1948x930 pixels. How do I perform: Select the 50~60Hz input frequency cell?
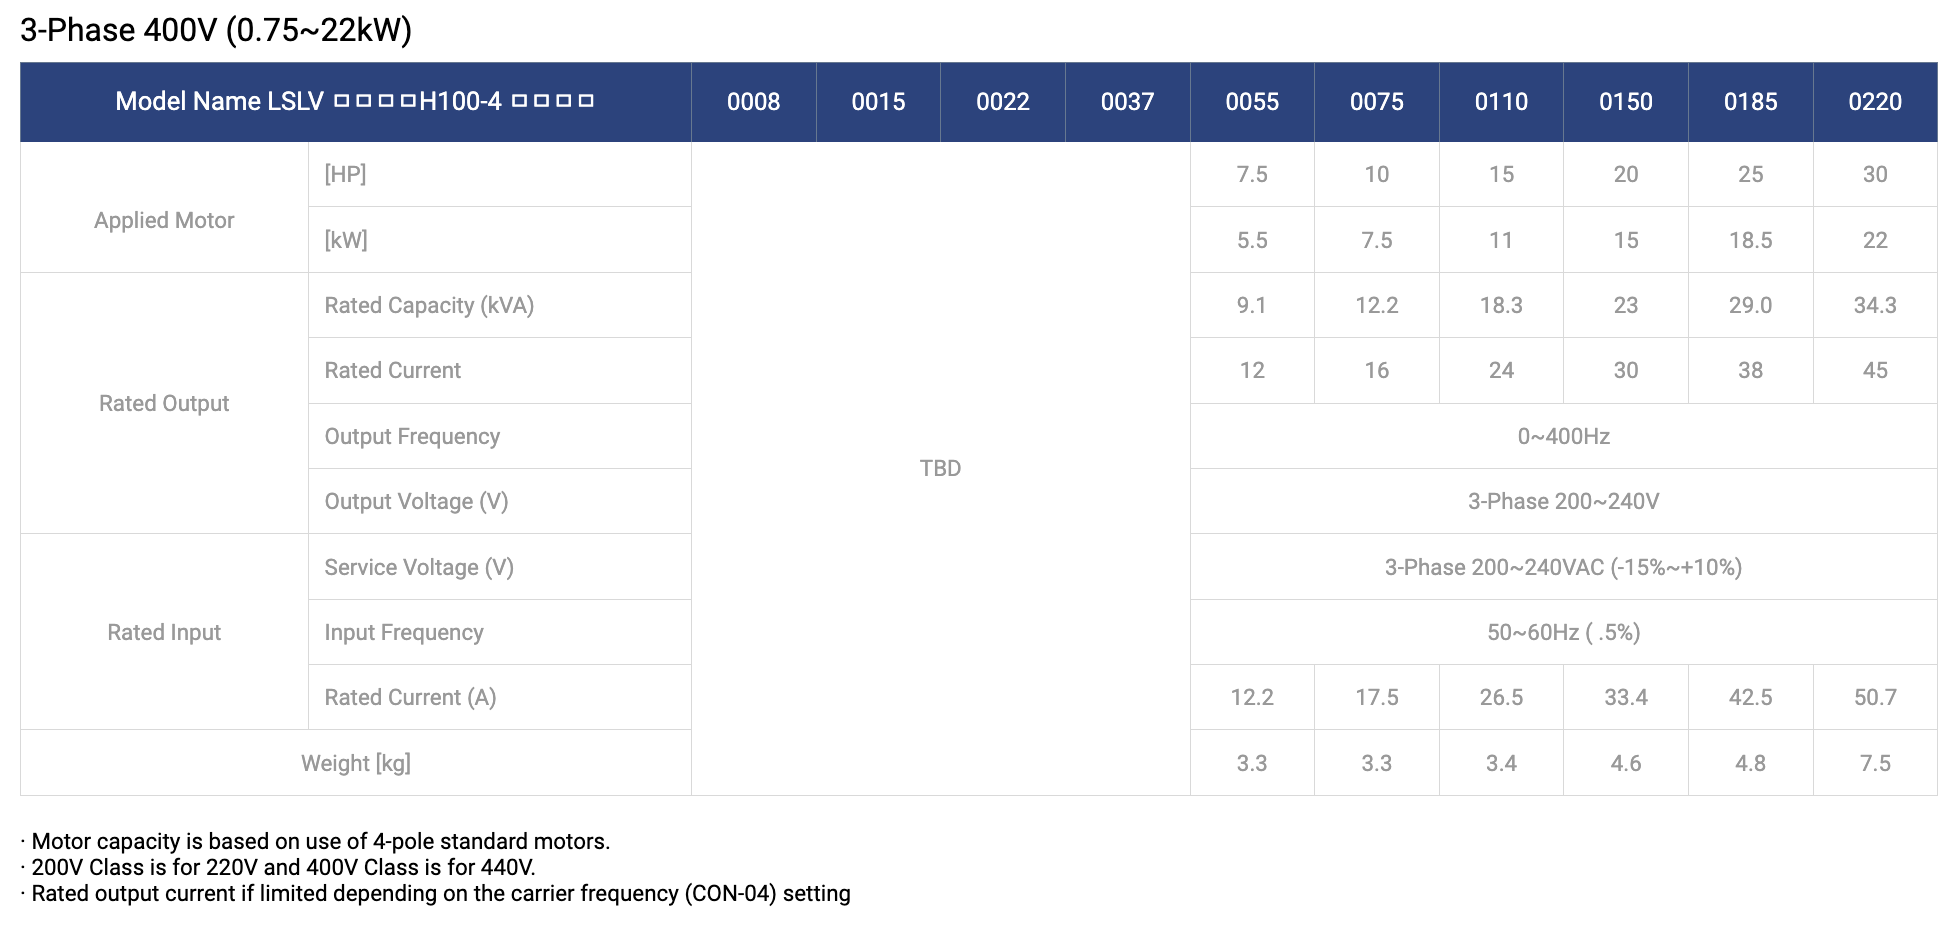(1564, 632)
